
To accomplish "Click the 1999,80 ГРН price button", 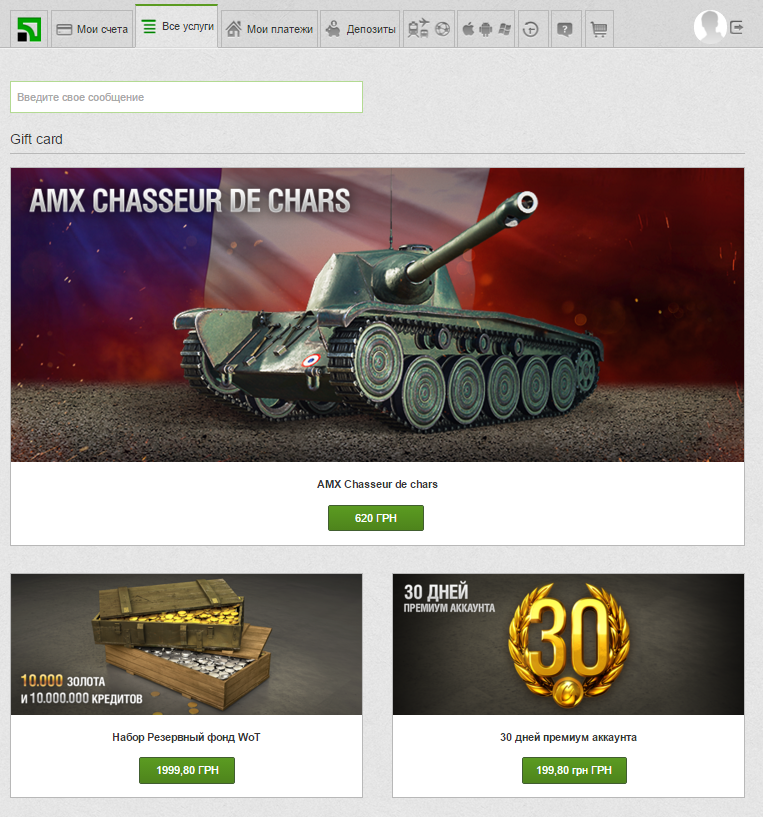I will 187,770.
